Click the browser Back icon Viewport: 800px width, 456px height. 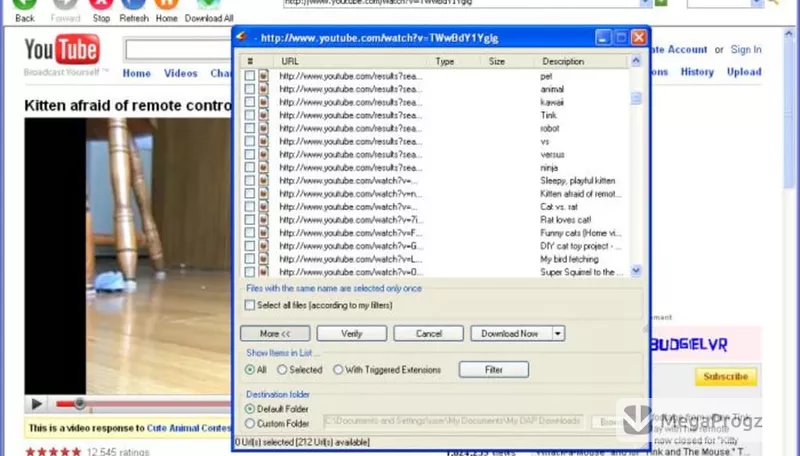(24, 4)
